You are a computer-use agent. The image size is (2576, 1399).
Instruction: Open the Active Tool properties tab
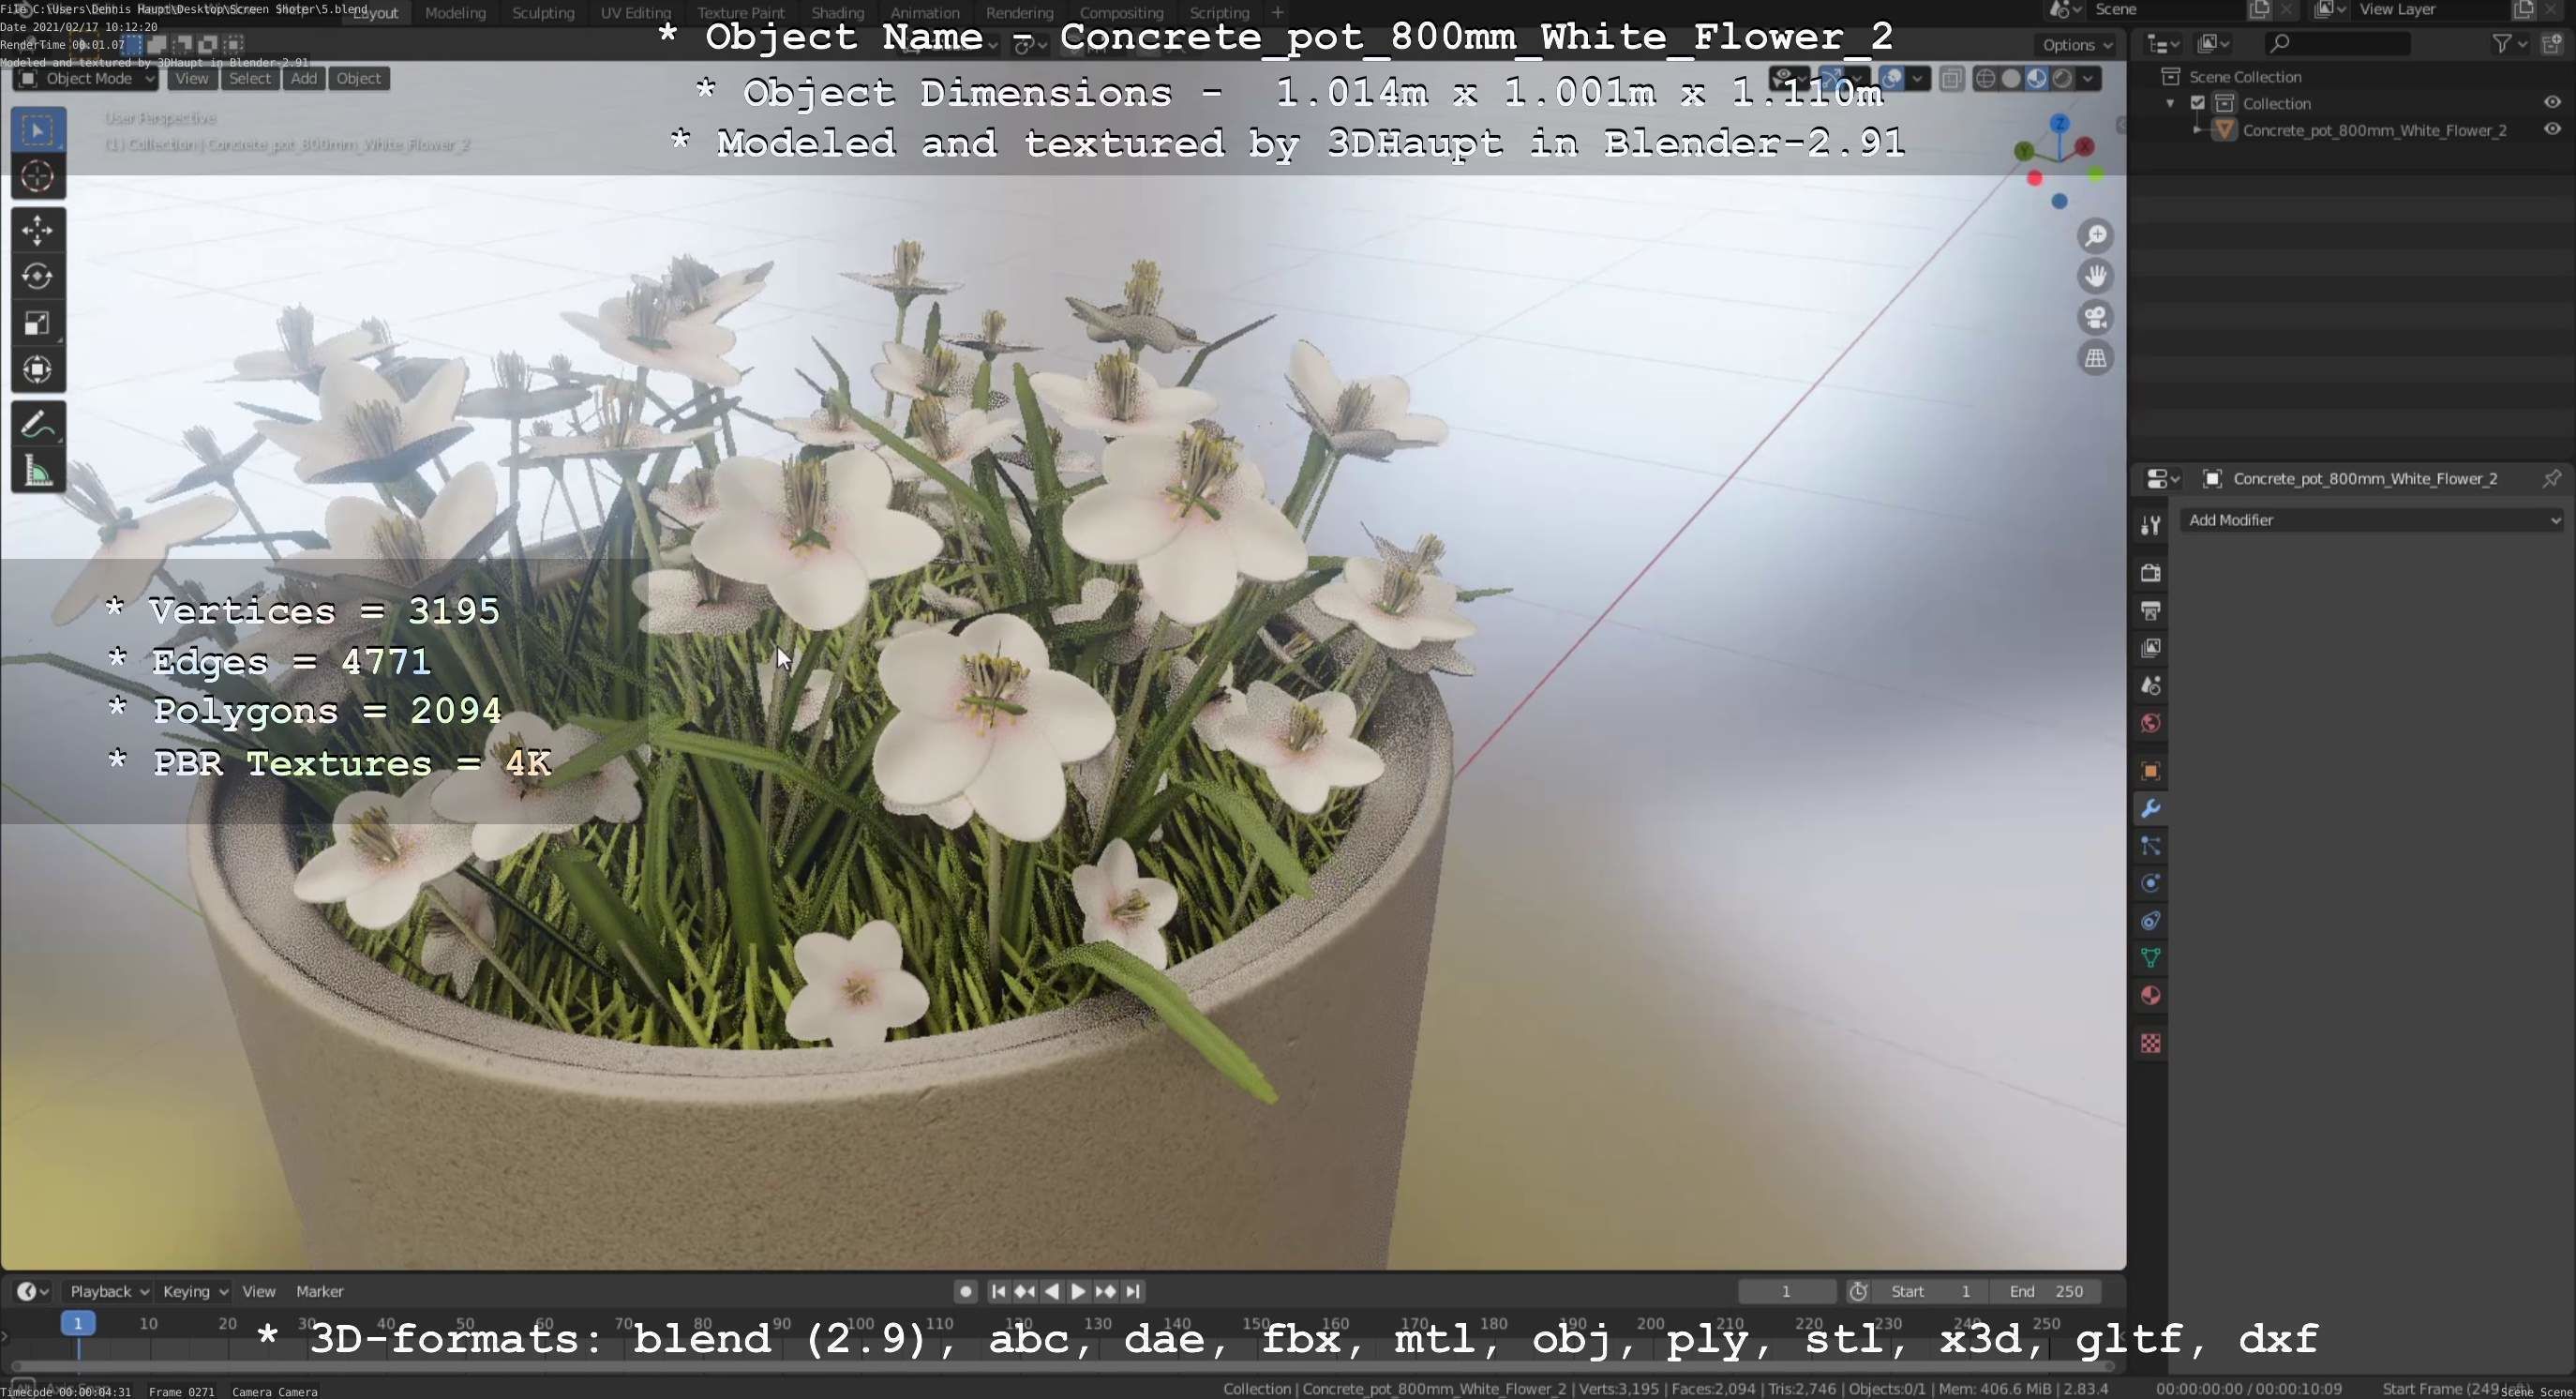coord(2151,525)
